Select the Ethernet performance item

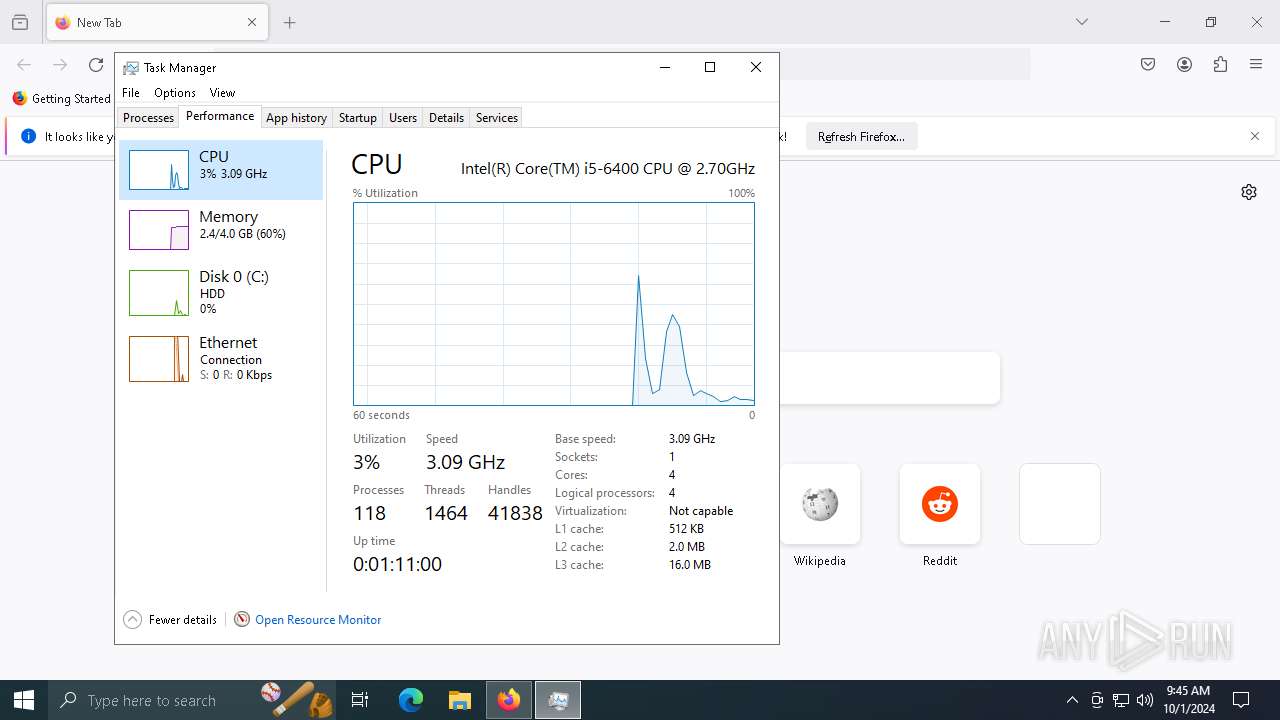click(221, 358)
